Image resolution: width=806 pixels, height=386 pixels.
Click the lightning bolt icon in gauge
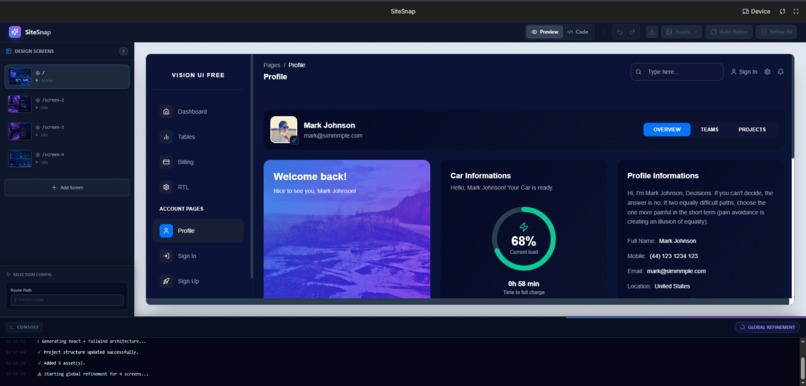tap(524, 227)
